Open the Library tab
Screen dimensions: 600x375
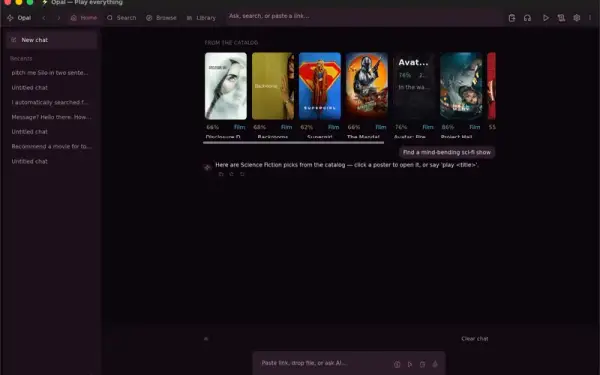[x=201, y=18]
